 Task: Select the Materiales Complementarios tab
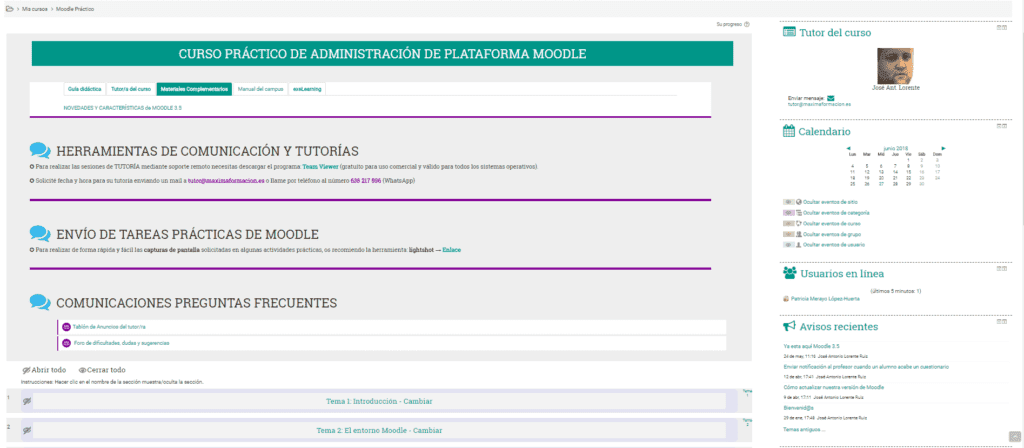point(194,89)
